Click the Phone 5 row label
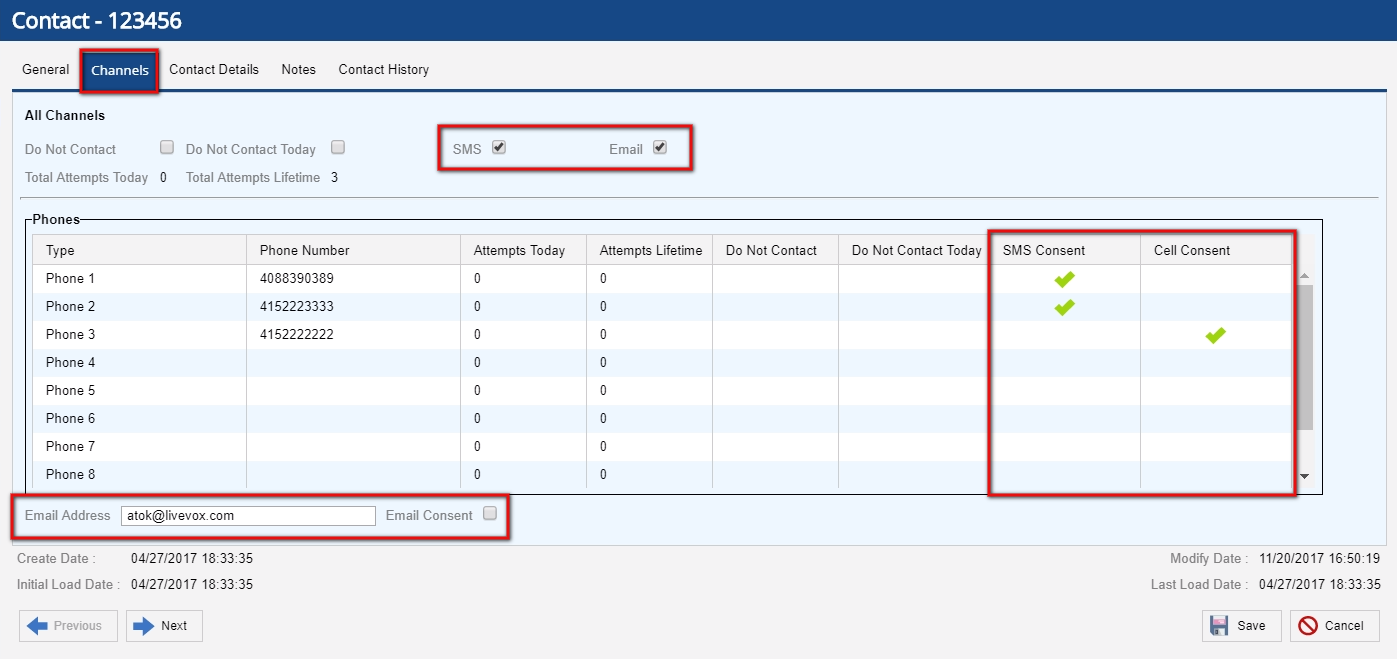The image size is (1397, 659). [x=71, y=391]
